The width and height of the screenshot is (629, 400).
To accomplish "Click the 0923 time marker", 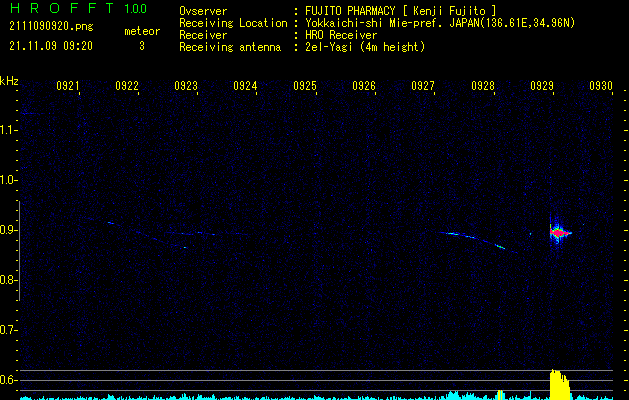I will (186, 86).
